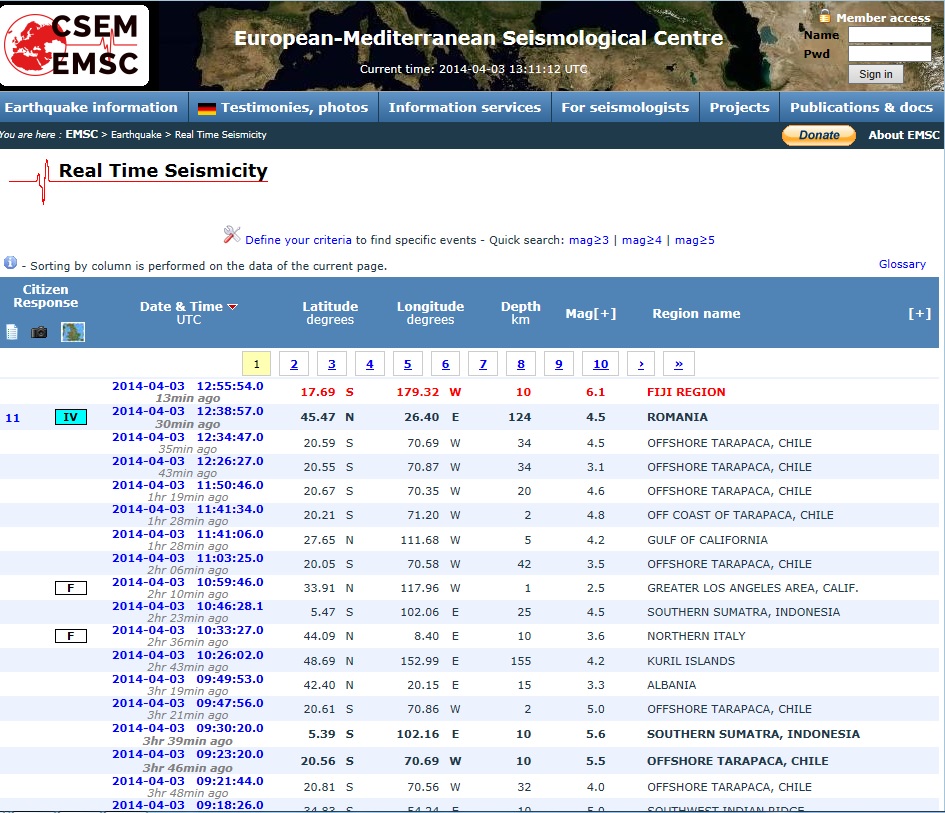
Task: Click the padlock icon beside Member access
Action: (825, 16)
